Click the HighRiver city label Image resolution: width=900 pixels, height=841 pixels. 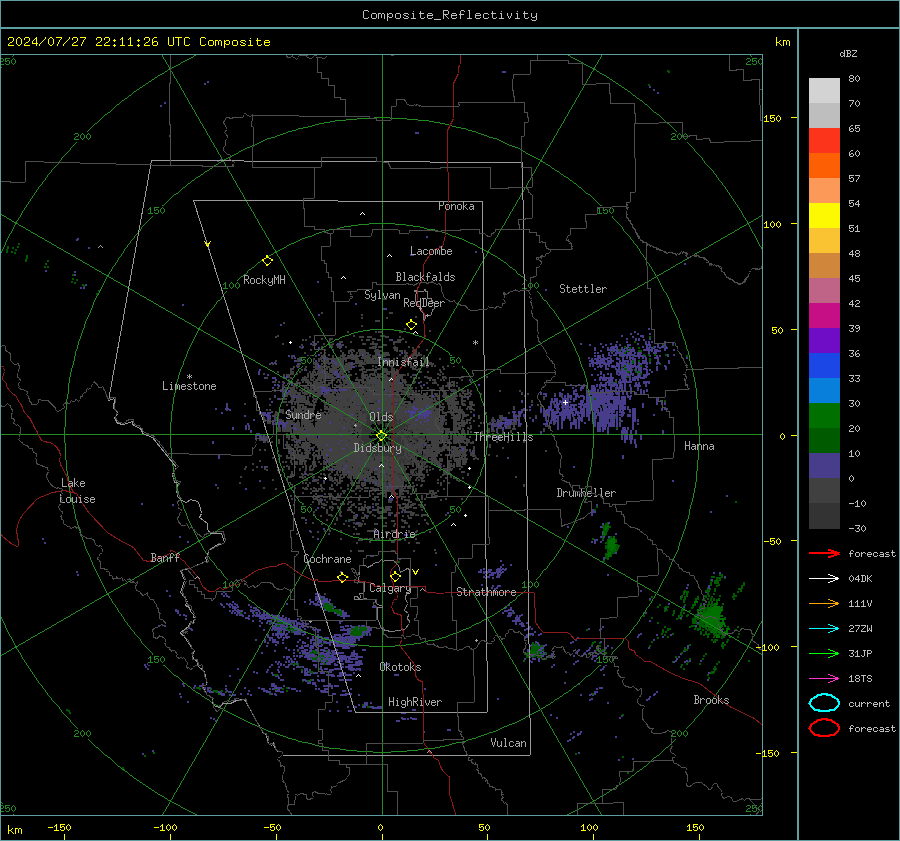[x=415, y=702]
